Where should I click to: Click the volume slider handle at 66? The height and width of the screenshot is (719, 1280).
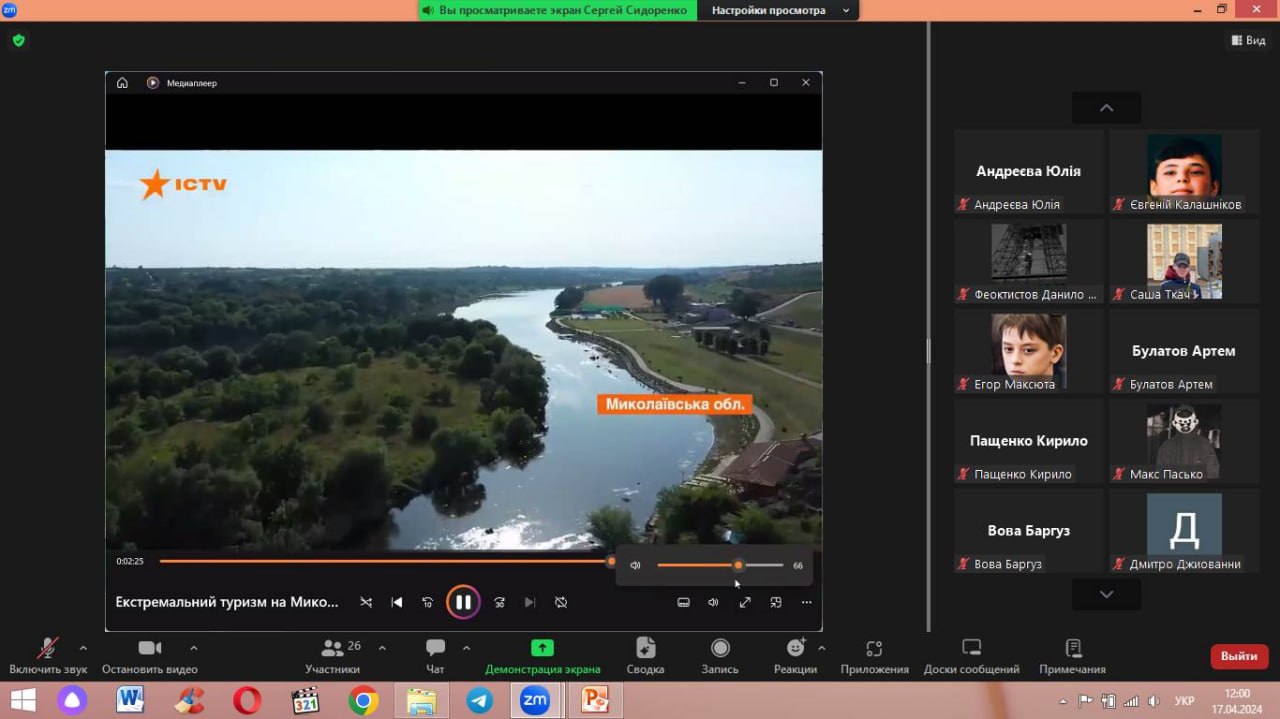tap(738, 565)
